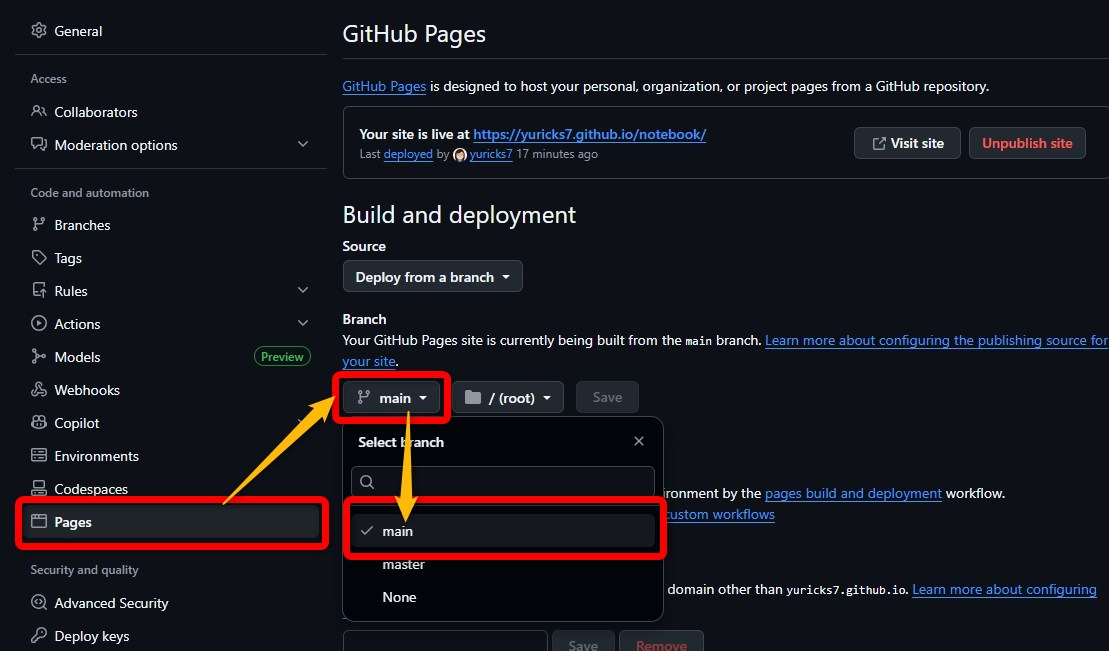Viewport: 1109px width, 651px height.
Task: Click the Advanced Security shield icon
Action: pyautogui.click(x=39, y=603)
